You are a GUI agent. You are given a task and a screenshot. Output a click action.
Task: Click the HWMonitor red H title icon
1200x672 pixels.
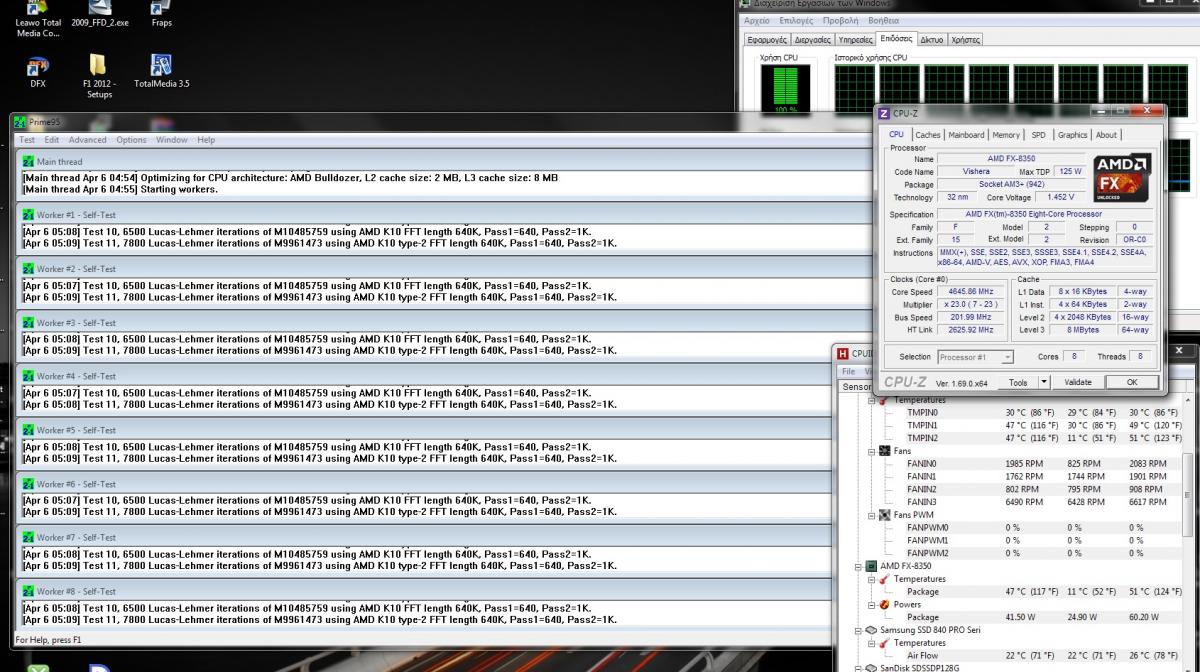click(843, 353)
